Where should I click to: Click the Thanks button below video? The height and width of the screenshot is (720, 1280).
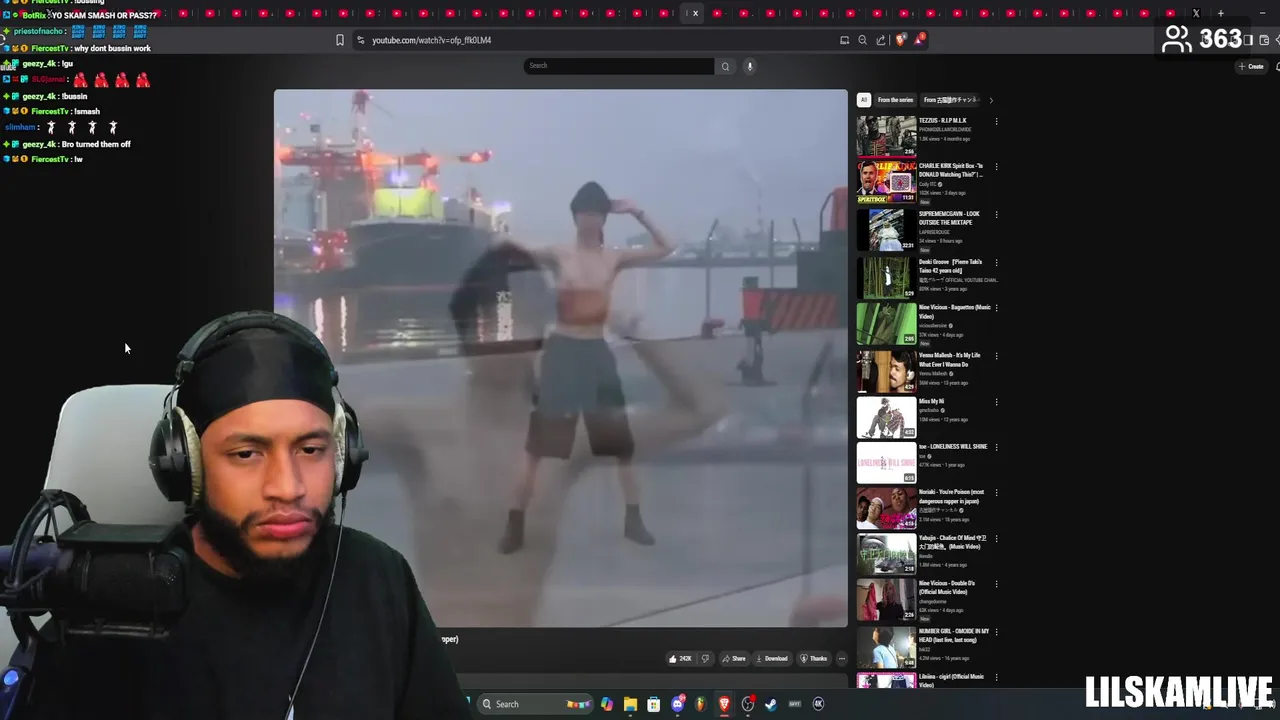tap(814, 659)
